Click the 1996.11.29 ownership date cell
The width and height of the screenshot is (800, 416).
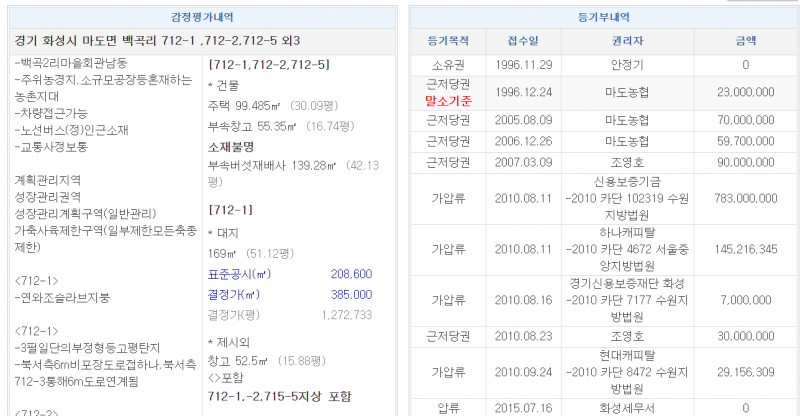click(522, 66)
